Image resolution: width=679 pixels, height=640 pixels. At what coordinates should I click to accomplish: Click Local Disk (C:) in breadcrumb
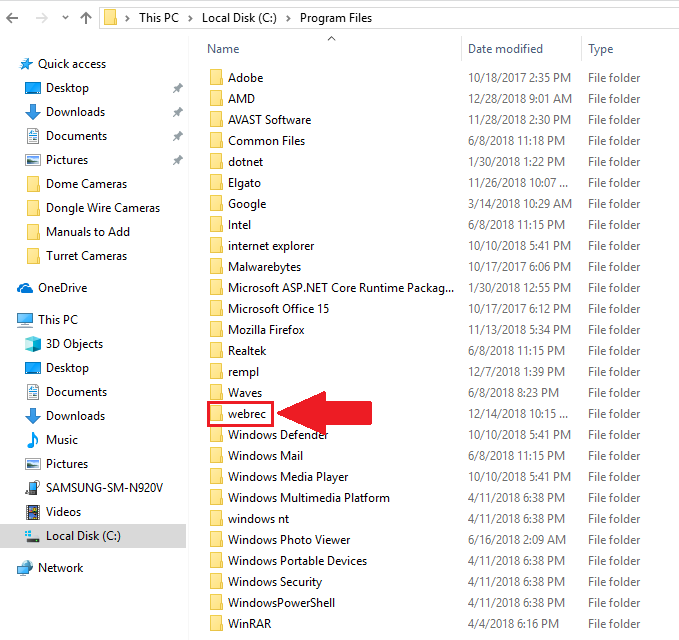coord(239,18)
